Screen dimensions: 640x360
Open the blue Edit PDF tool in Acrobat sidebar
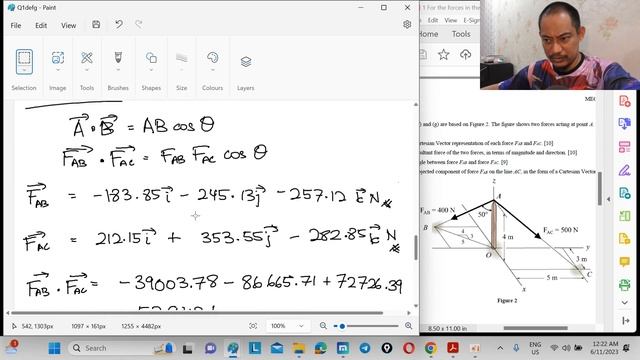pyautogui.click(x=624, y=193)
